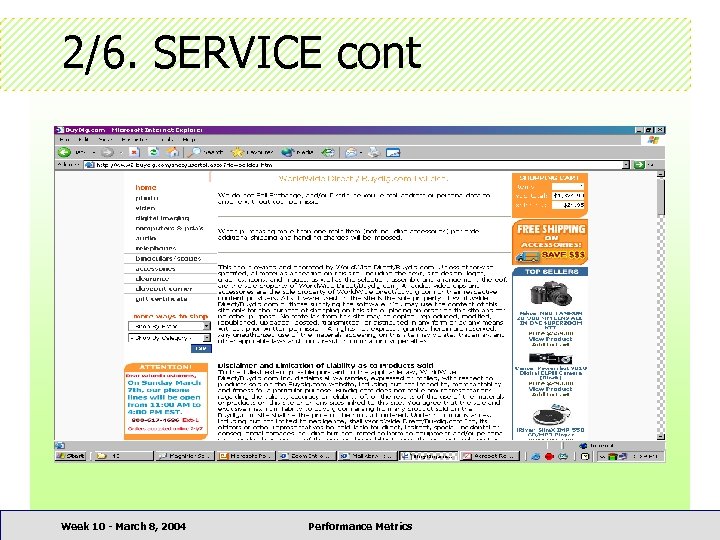Image resolution: width=720 pixels, height=540 pixels.
Task: Click the Refresh page icon
Action: (153, 152)
